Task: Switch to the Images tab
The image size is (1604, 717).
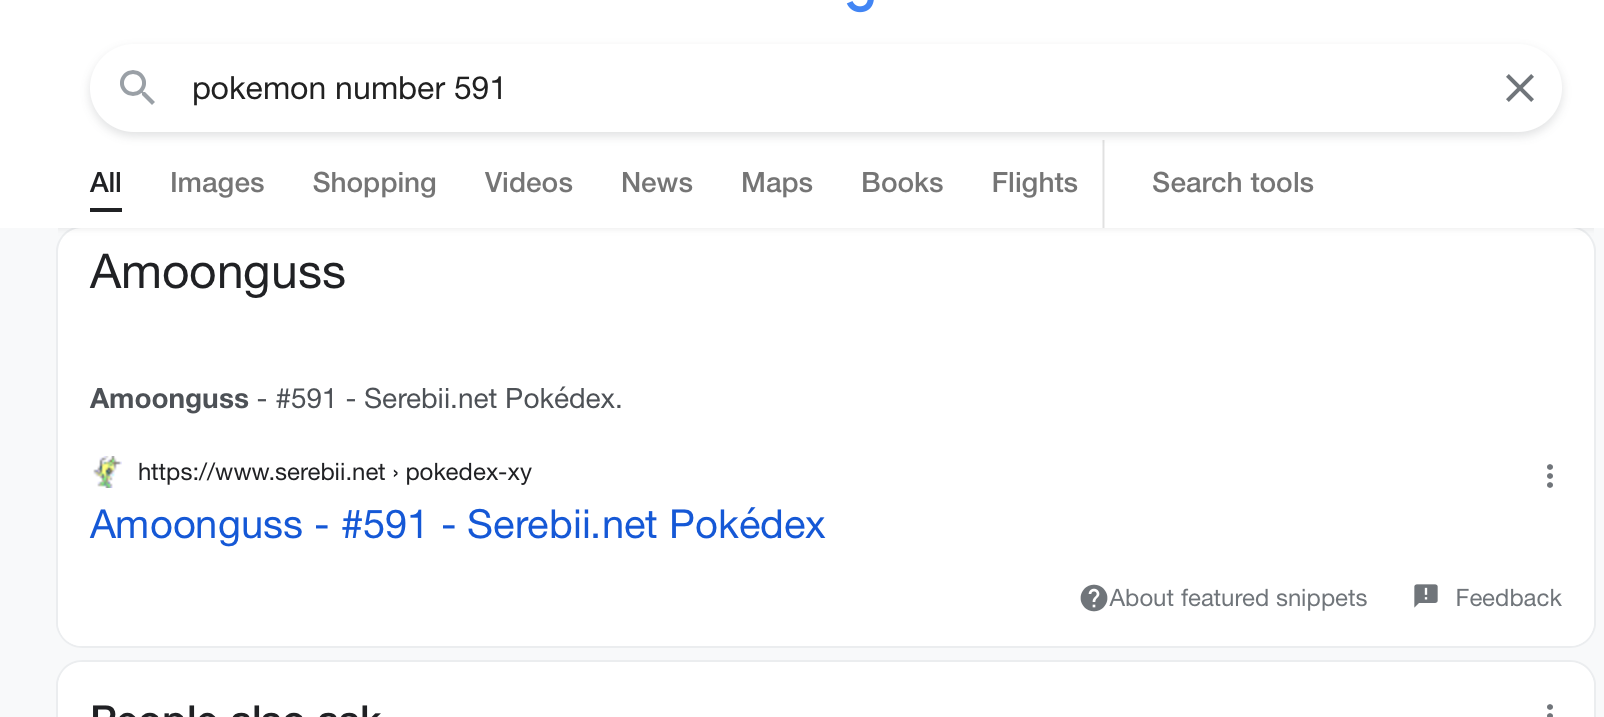Action: pos(217,183)
